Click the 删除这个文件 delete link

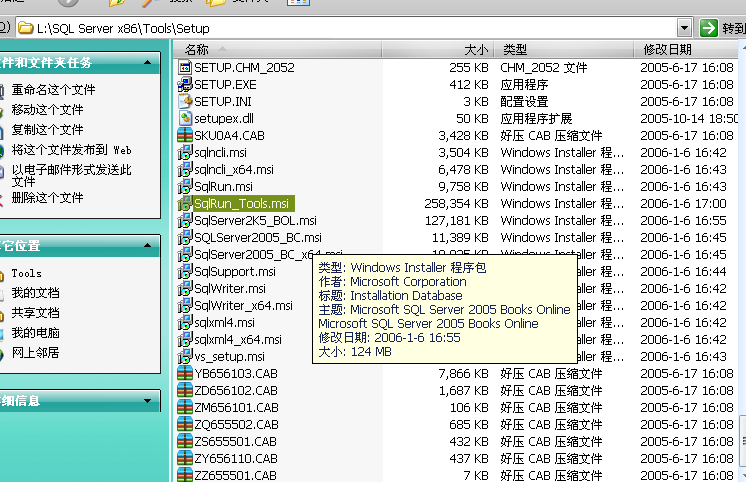point(47,198)
